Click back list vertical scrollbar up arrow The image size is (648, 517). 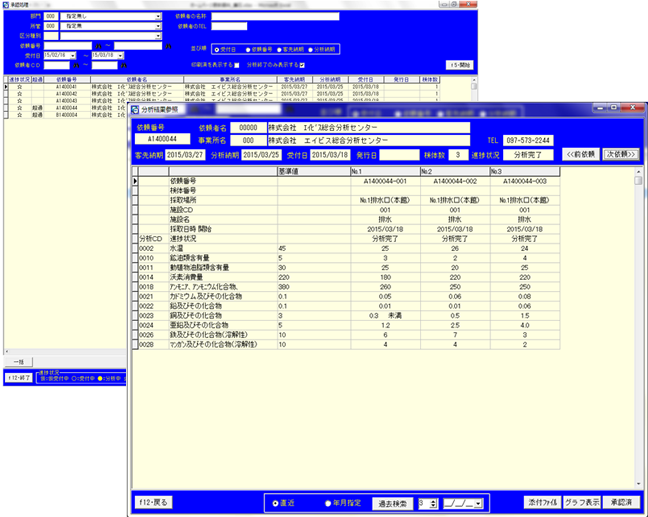[474, 80]
